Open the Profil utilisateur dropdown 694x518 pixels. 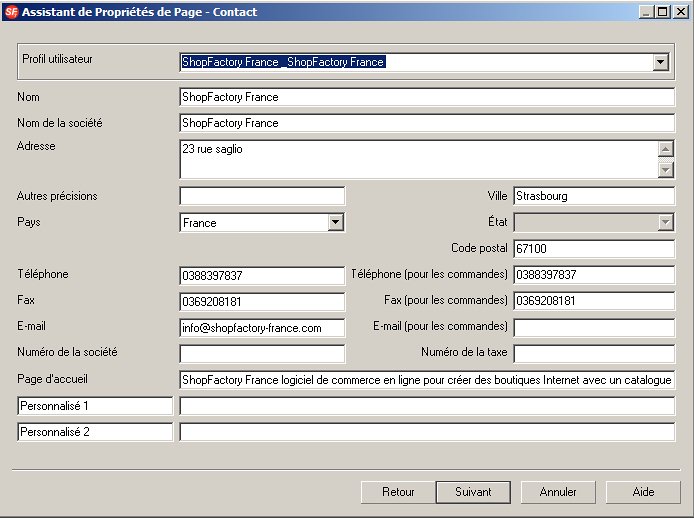pos(659,62)
